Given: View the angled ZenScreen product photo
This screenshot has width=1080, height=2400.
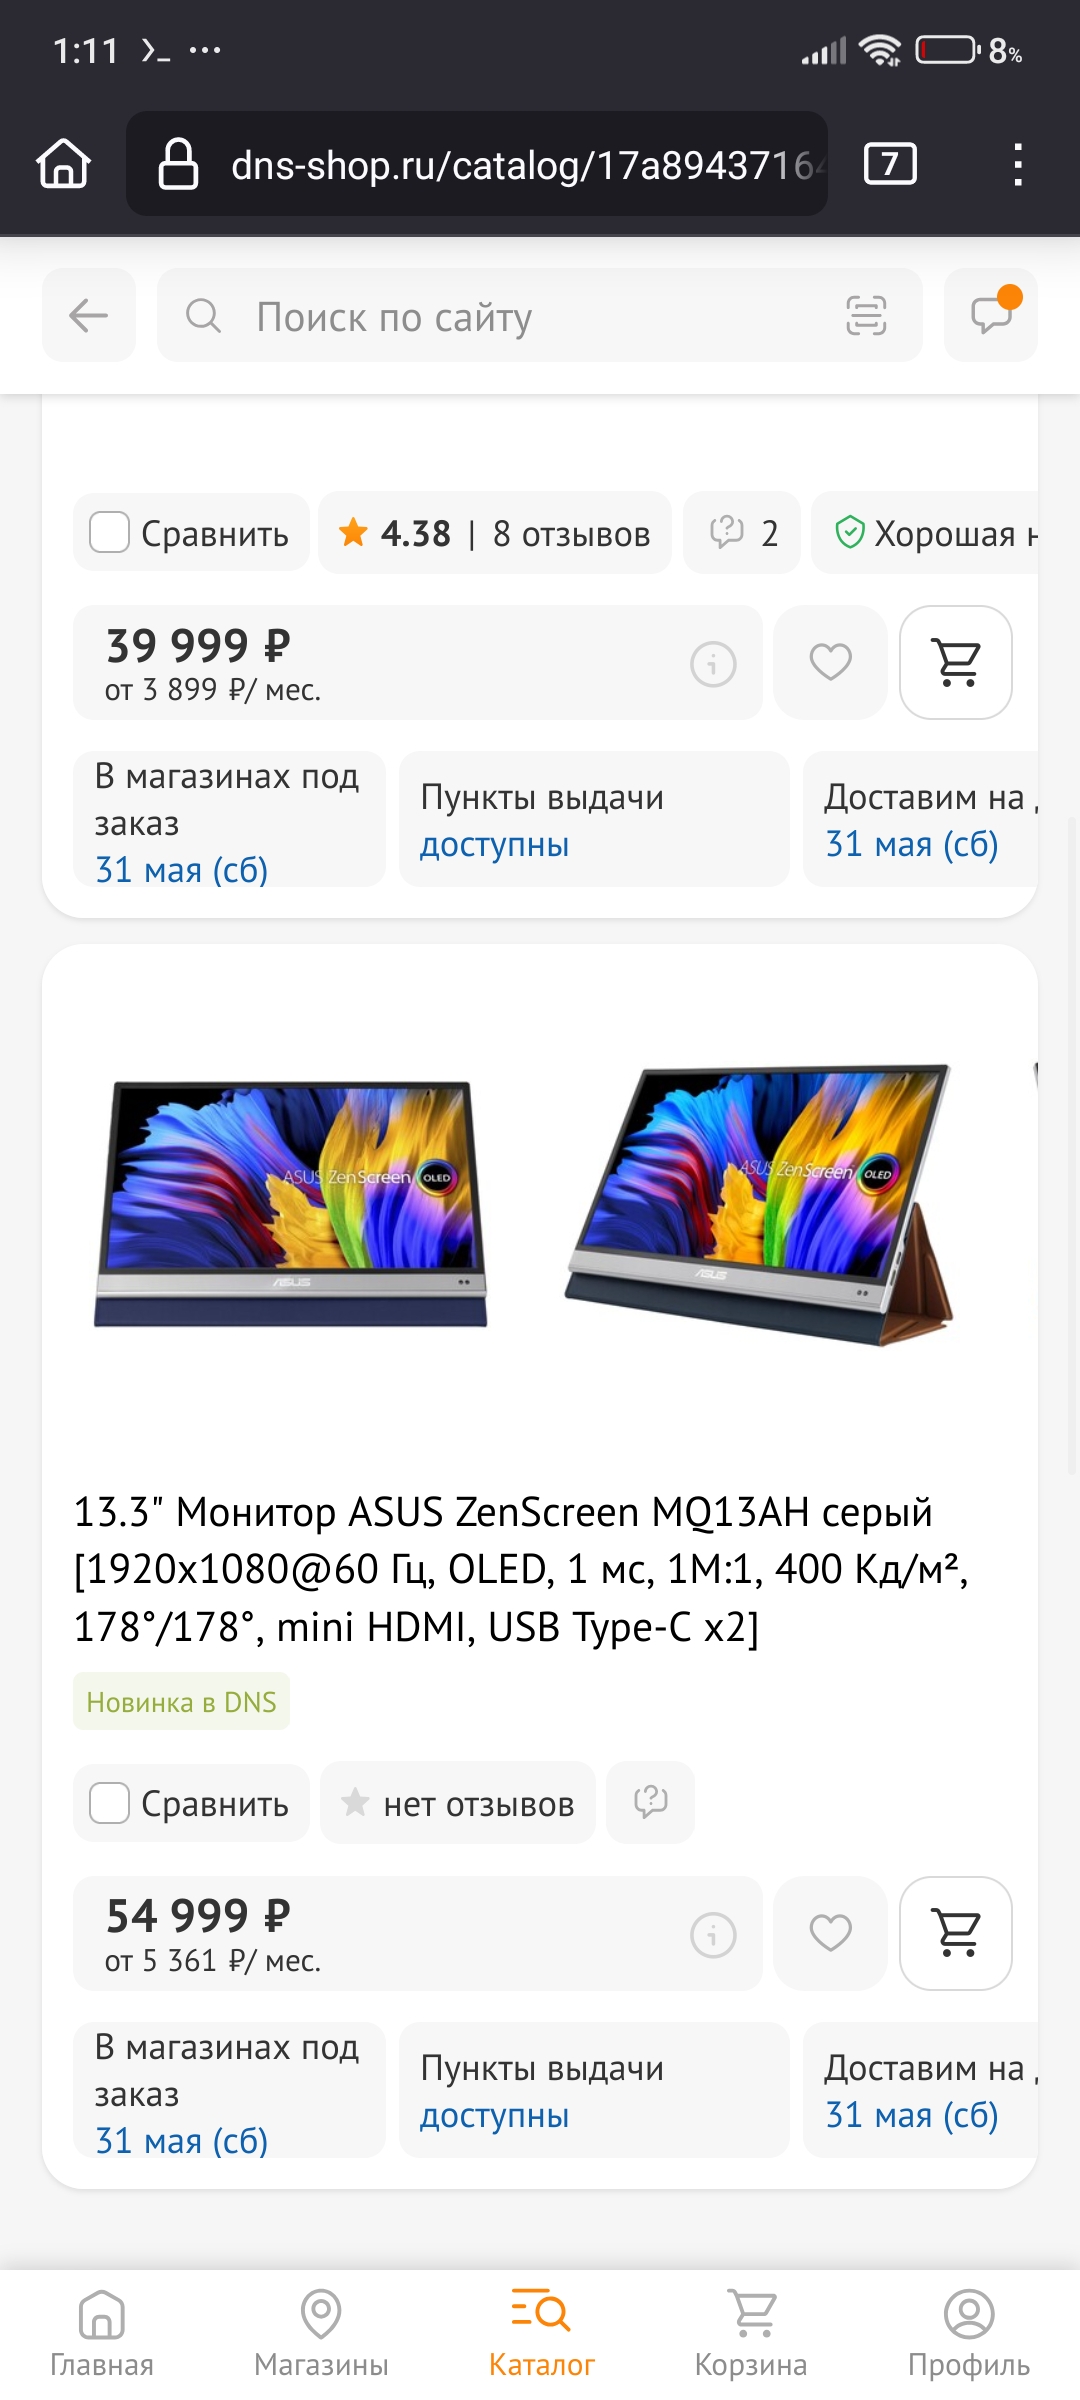Looking at the screenshot, I should (760, 1205).
